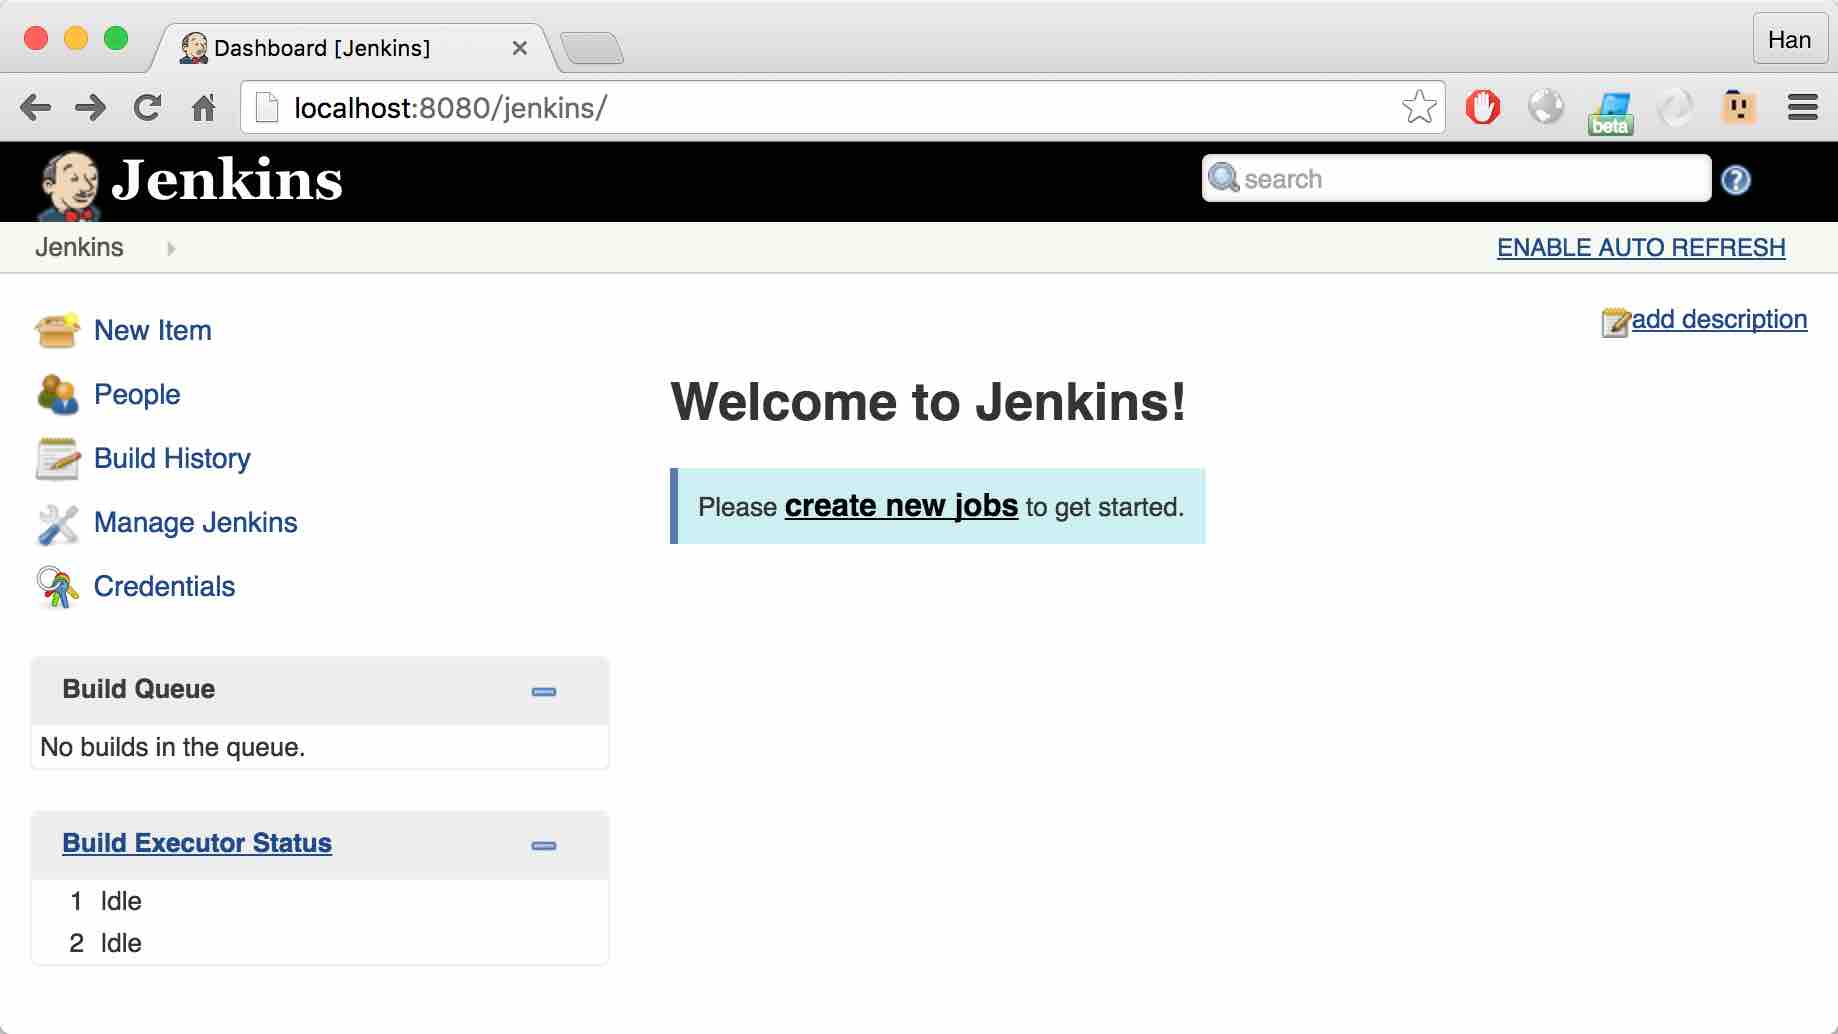Open the browser hamburger menu

pyautogui.click(x=1802, y=107)
